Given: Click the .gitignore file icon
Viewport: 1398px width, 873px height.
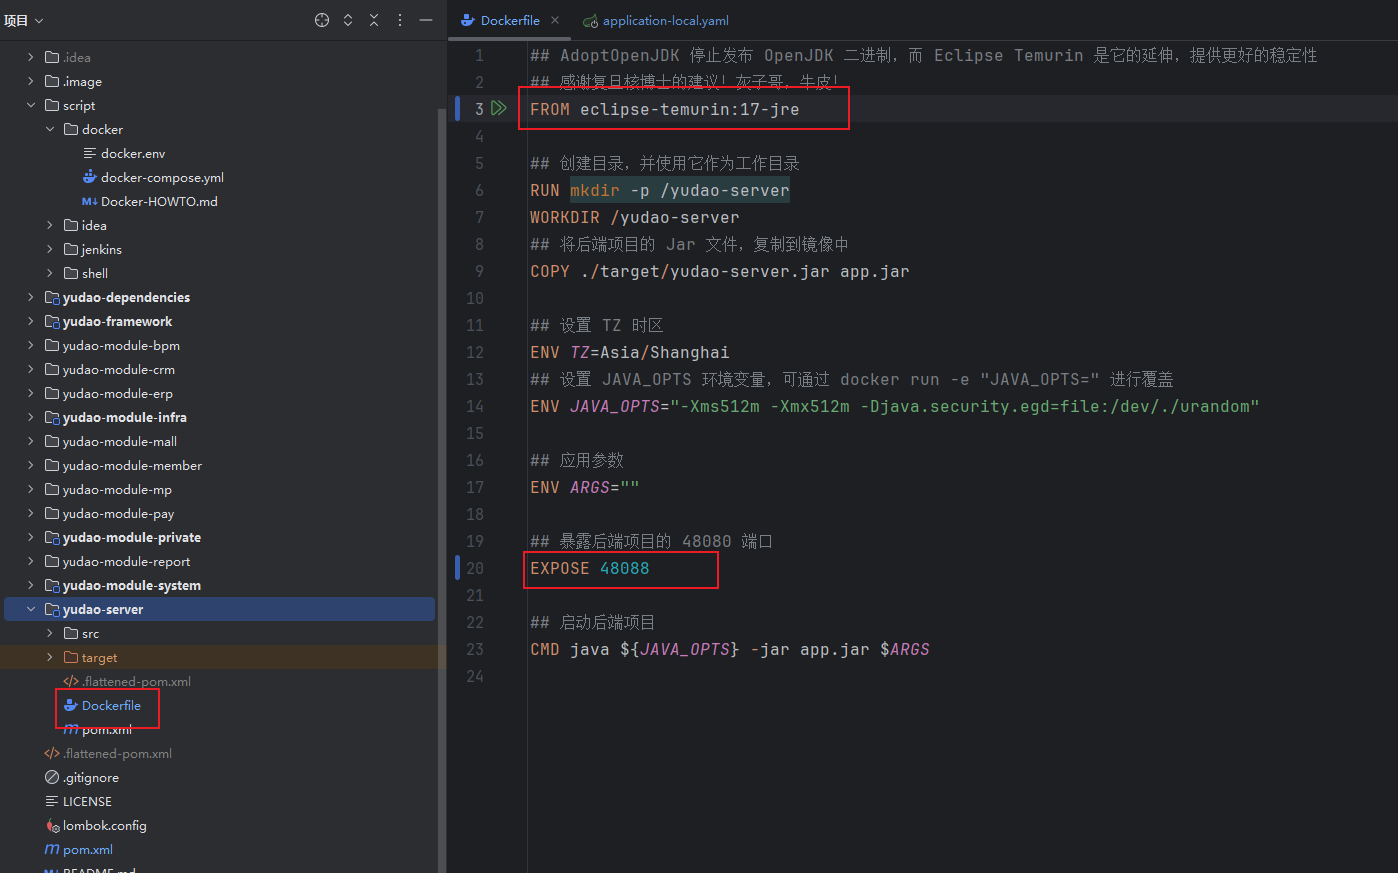Looking at the screenshot, I should (52, 777).
